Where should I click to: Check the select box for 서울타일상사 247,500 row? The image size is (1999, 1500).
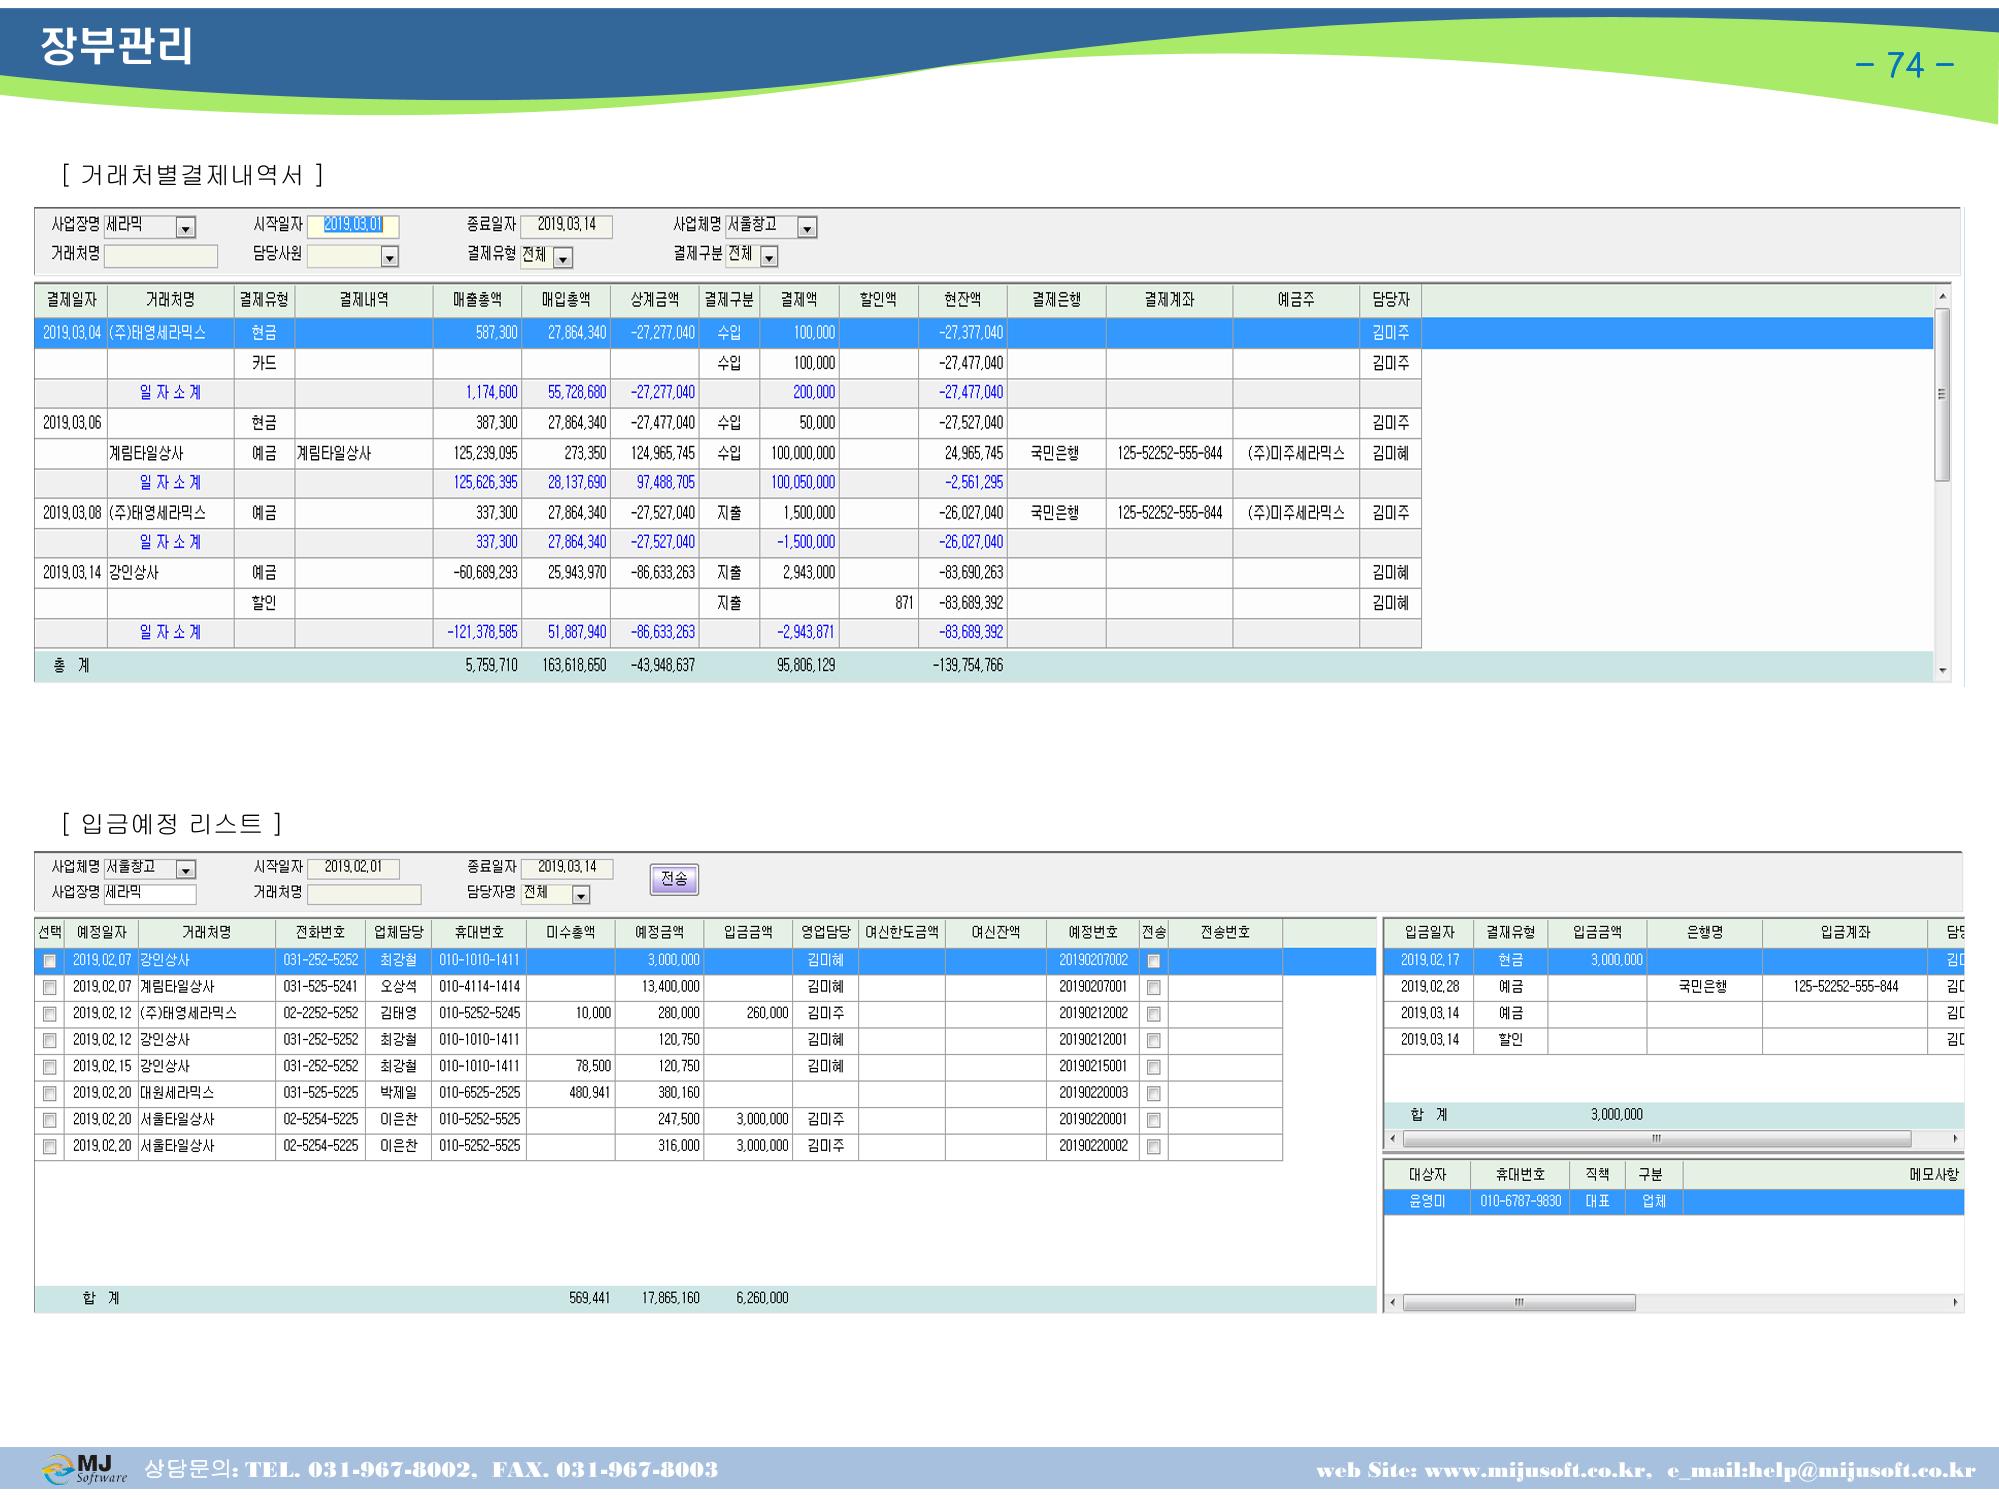tap(49, 1120)
